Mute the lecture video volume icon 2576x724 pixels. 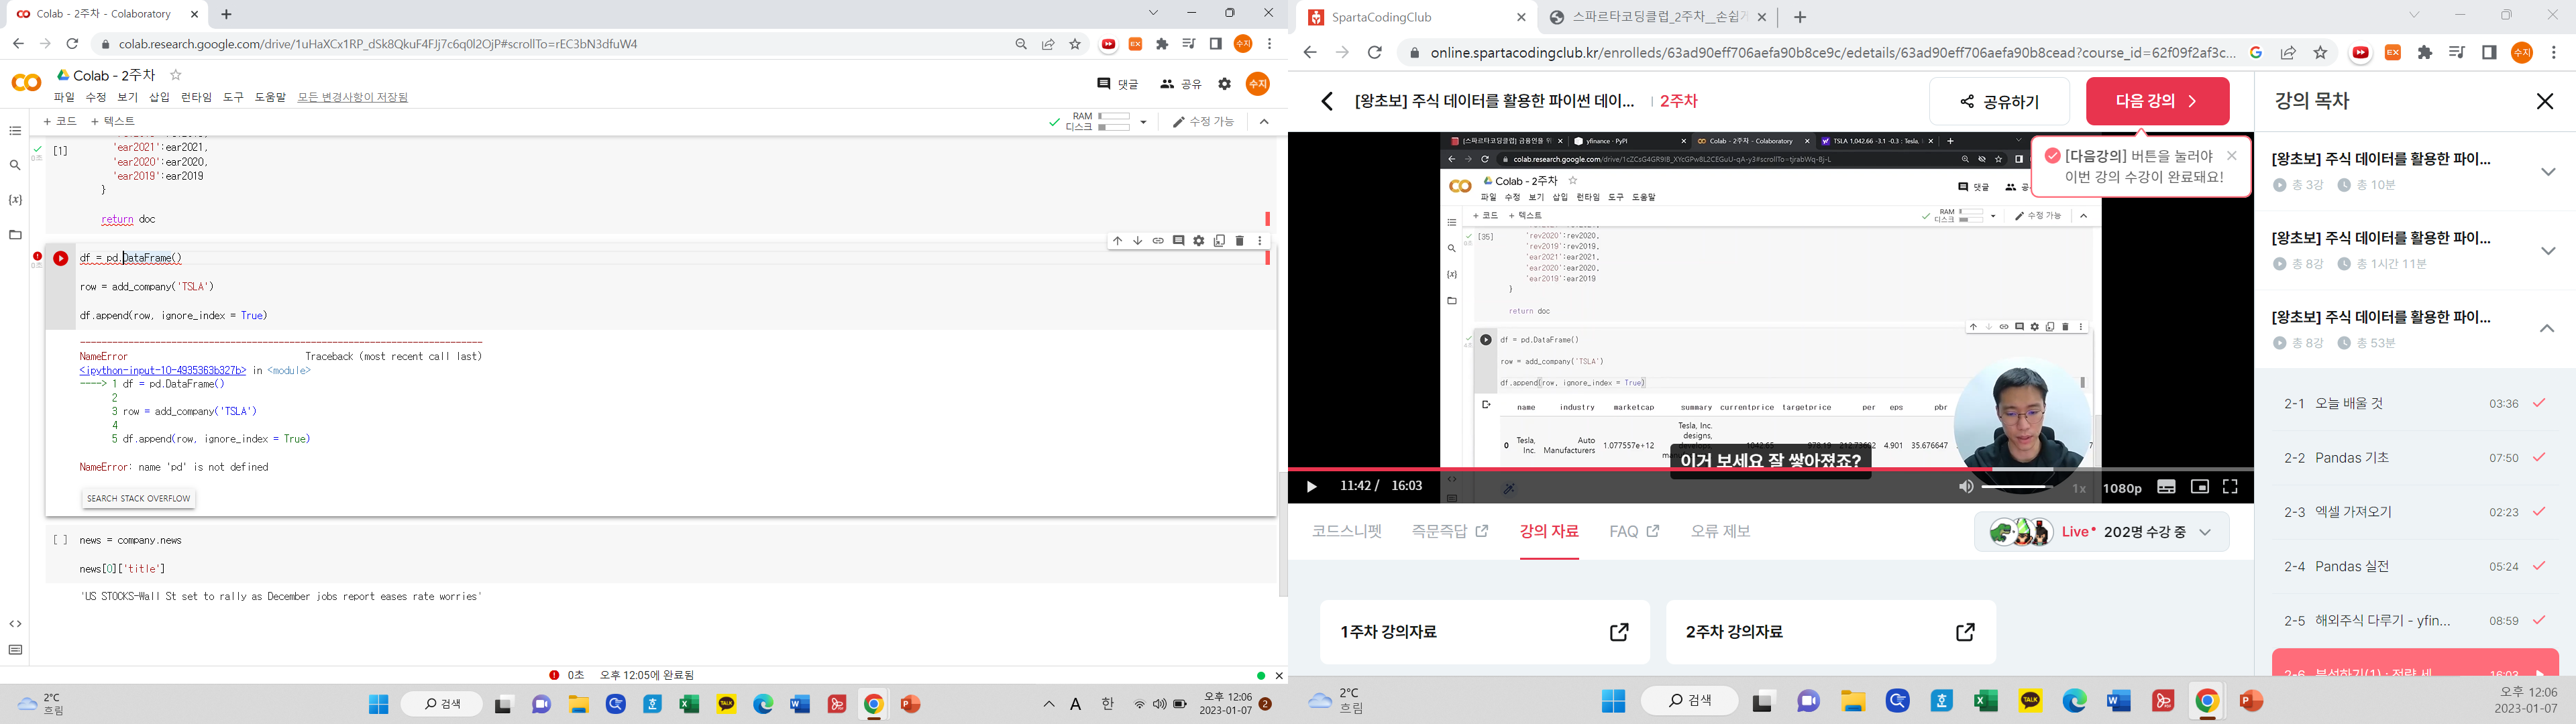click(x=1965, y=487)
